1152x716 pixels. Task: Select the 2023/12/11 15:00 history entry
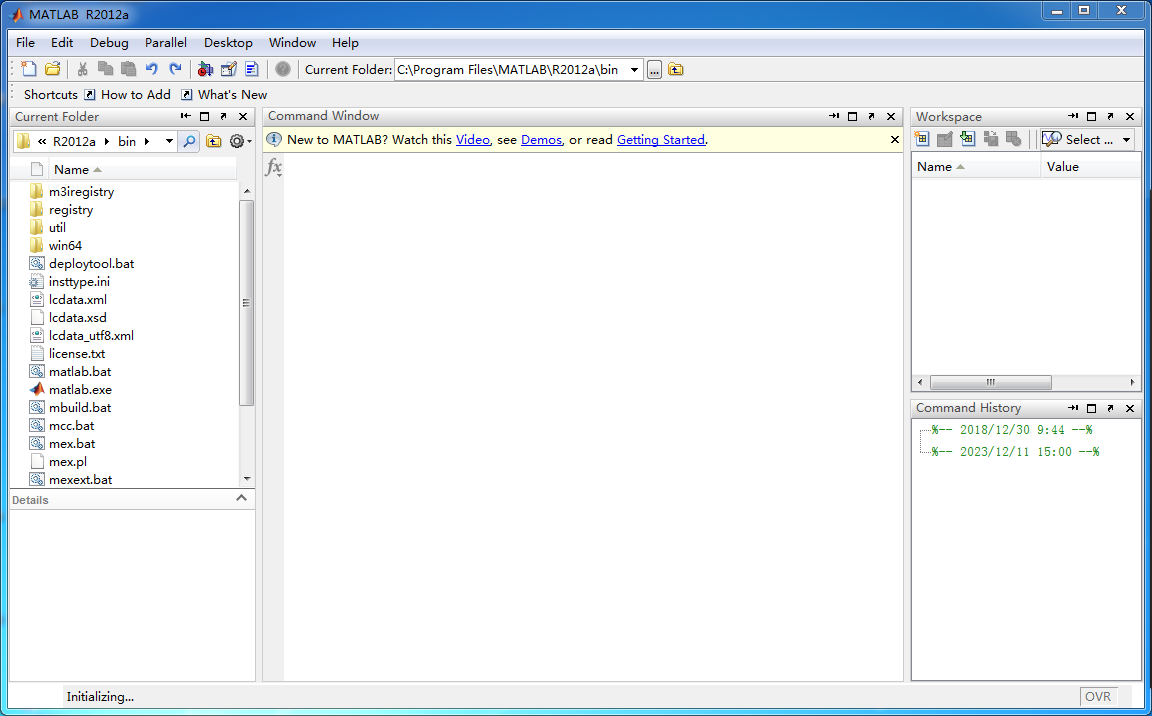(1015, 452)
